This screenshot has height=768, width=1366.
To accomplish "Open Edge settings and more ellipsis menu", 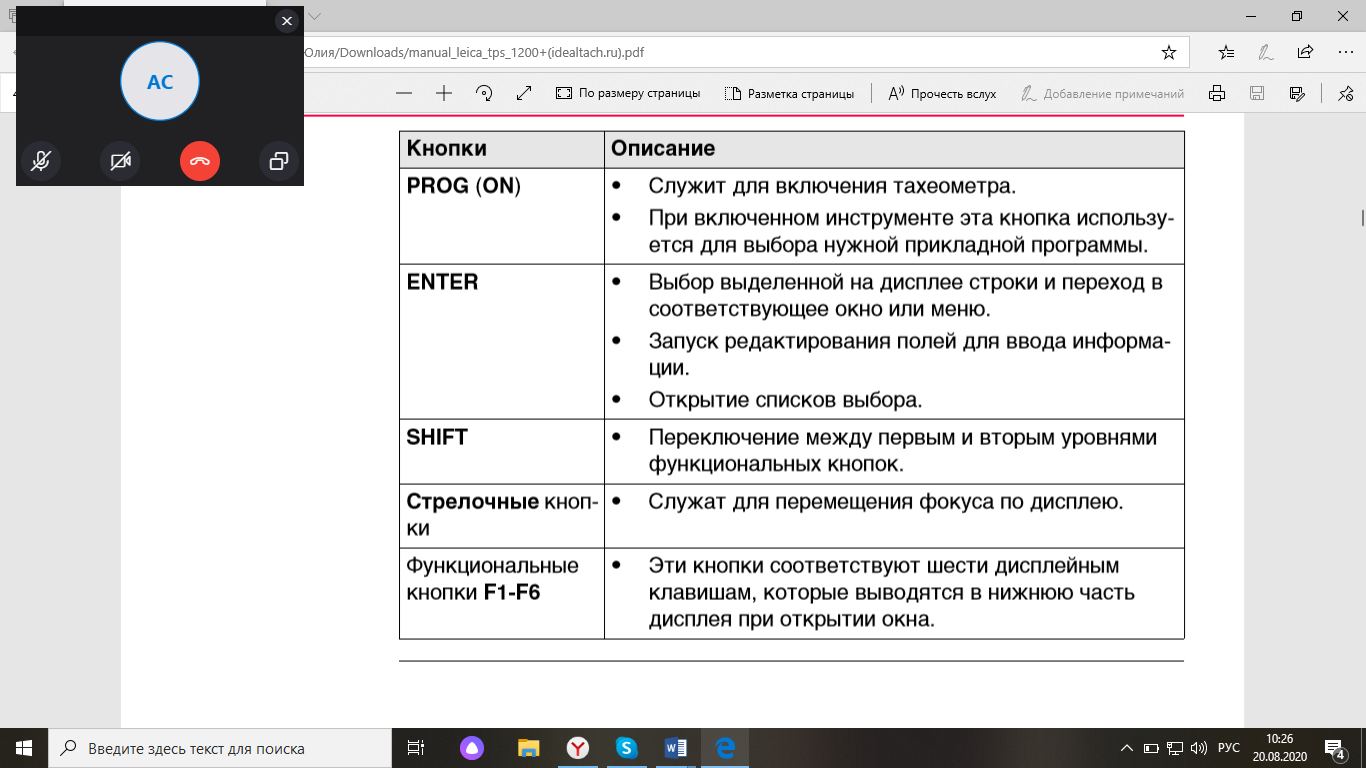I will click(1344, 52).
